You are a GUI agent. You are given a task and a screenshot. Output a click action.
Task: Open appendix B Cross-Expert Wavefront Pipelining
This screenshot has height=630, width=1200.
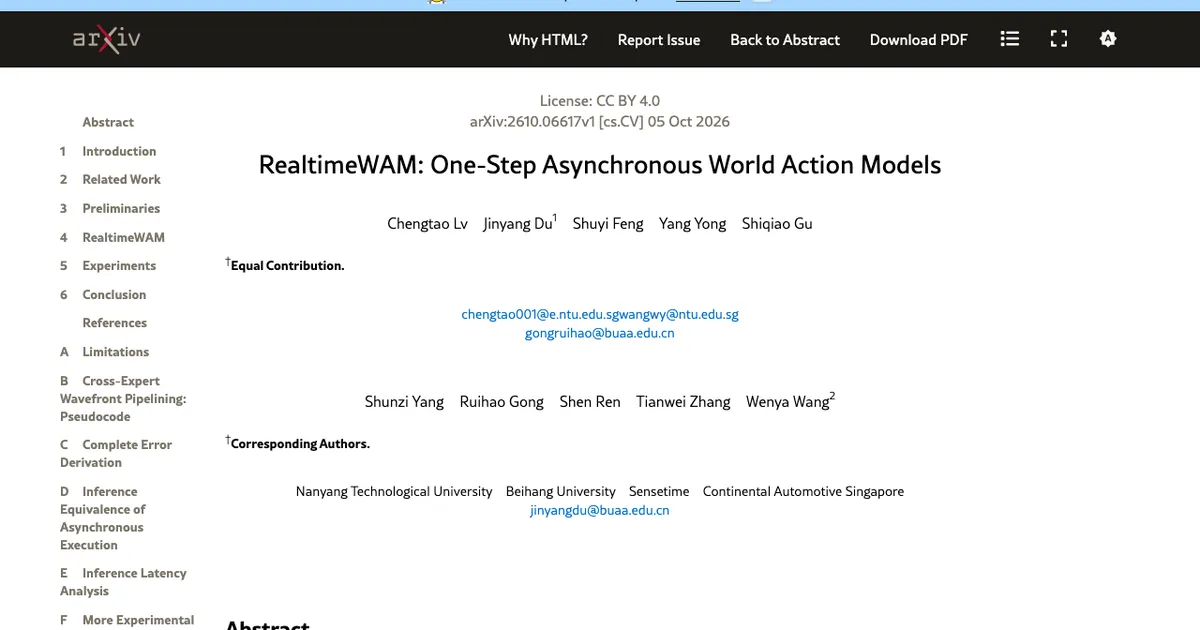(x=123, y=398)
